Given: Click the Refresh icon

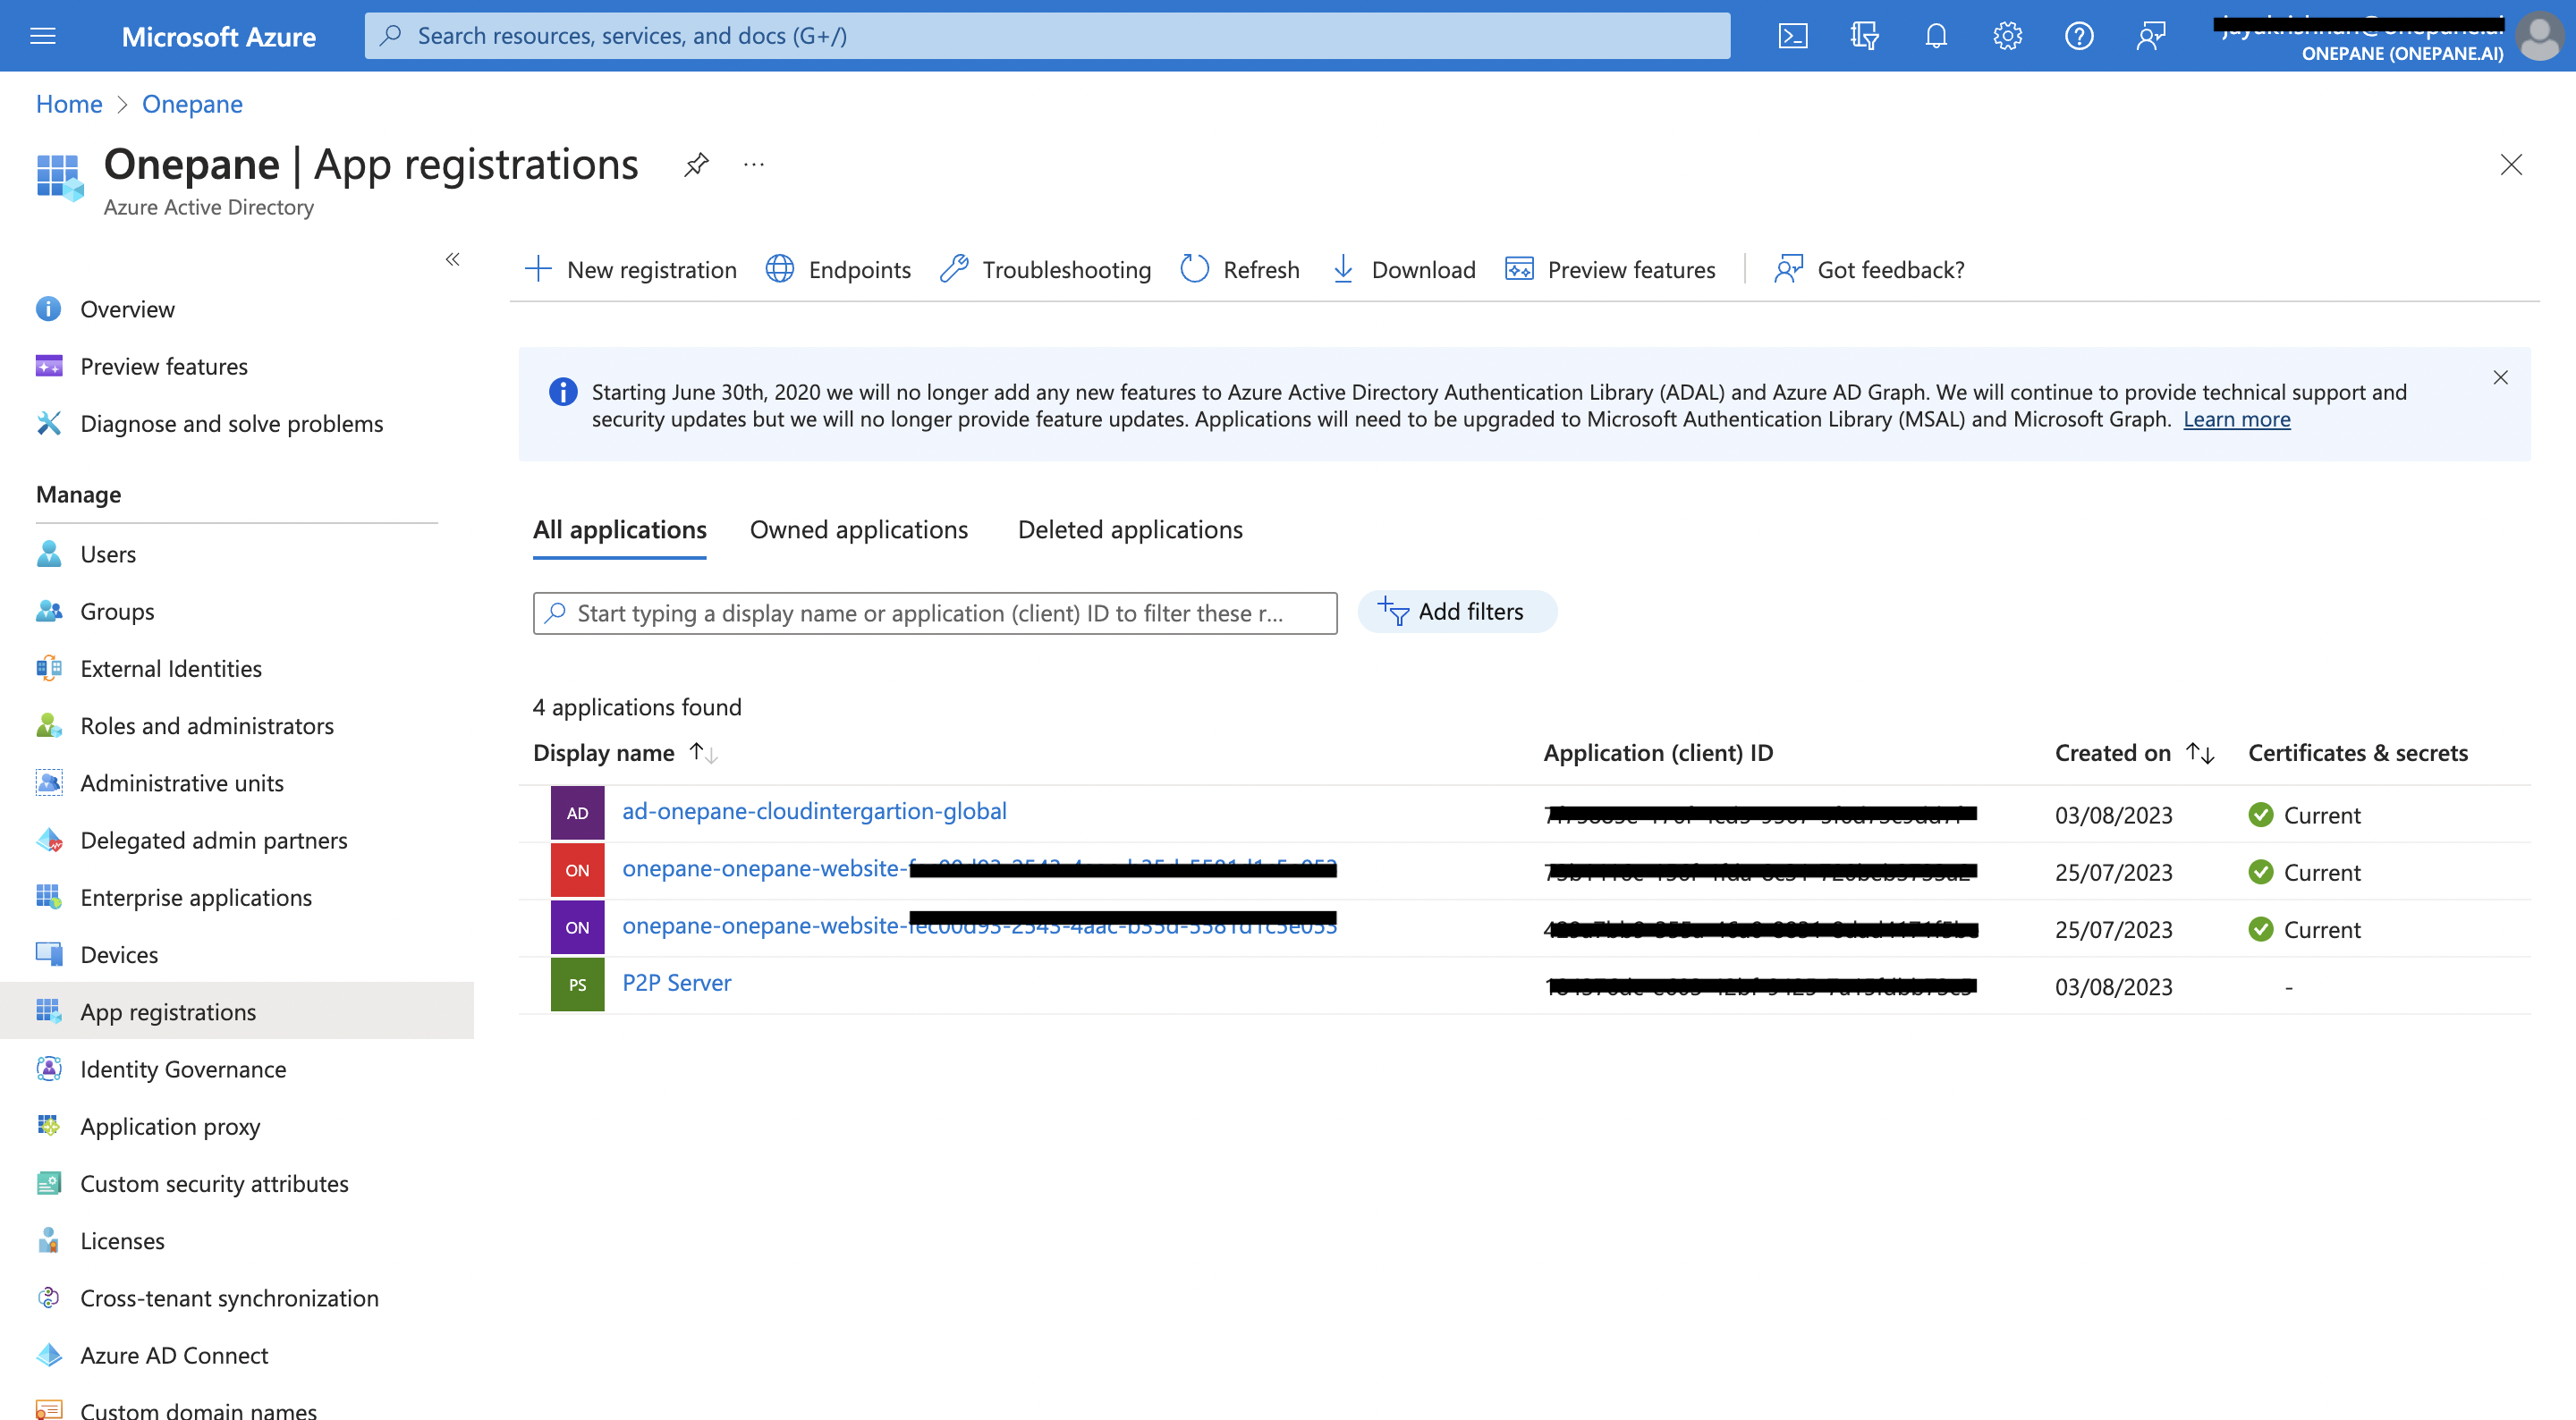Looking at the screenshot, I should tap(1196, 267).
